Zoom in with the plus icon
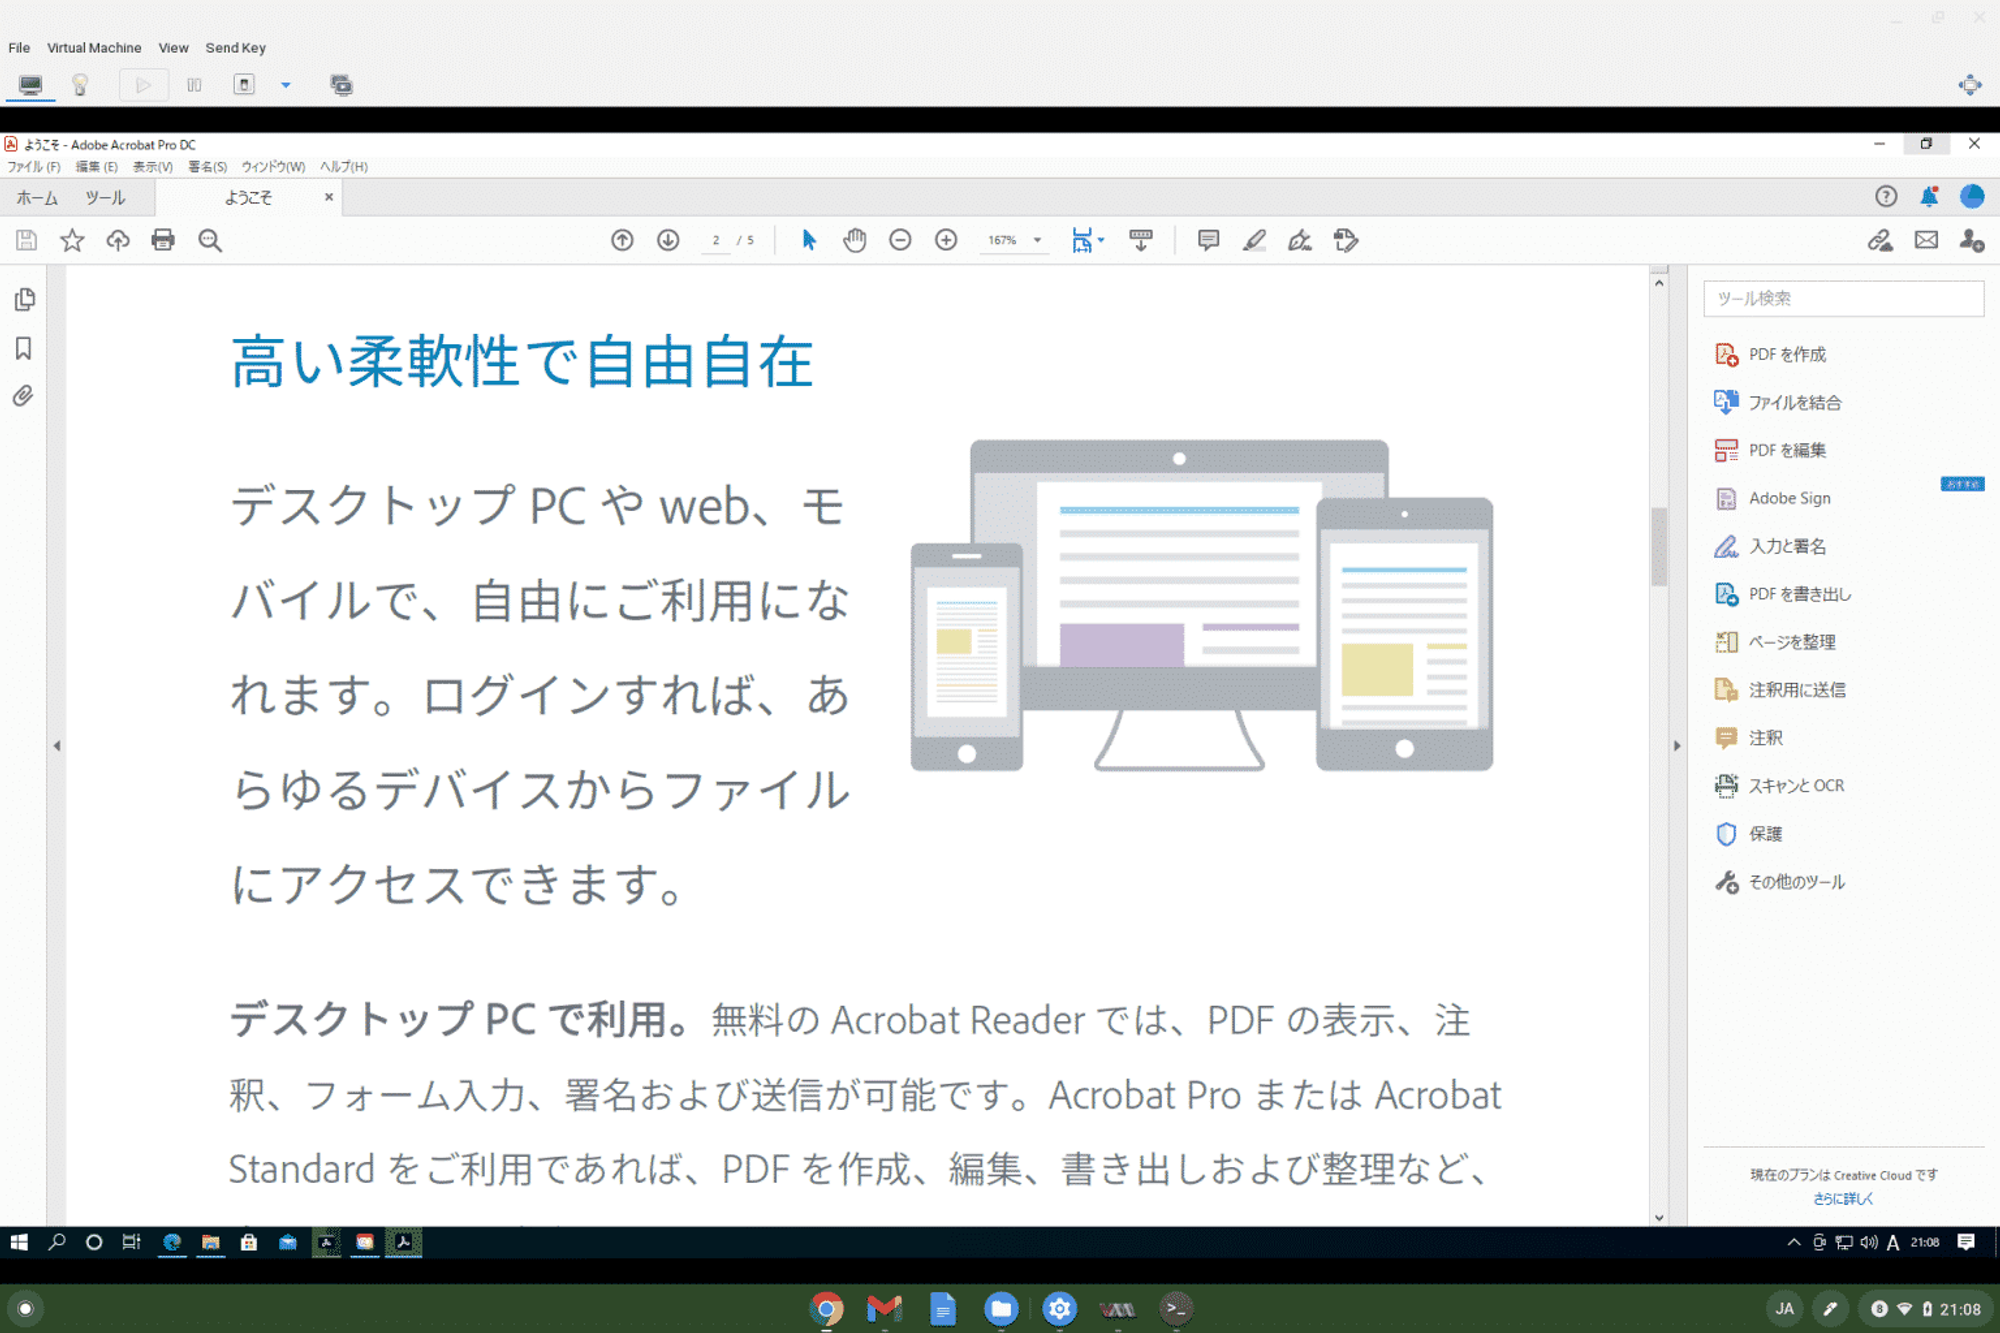Viewport: 2000px width, 1333px height. (x=946, y=240)
